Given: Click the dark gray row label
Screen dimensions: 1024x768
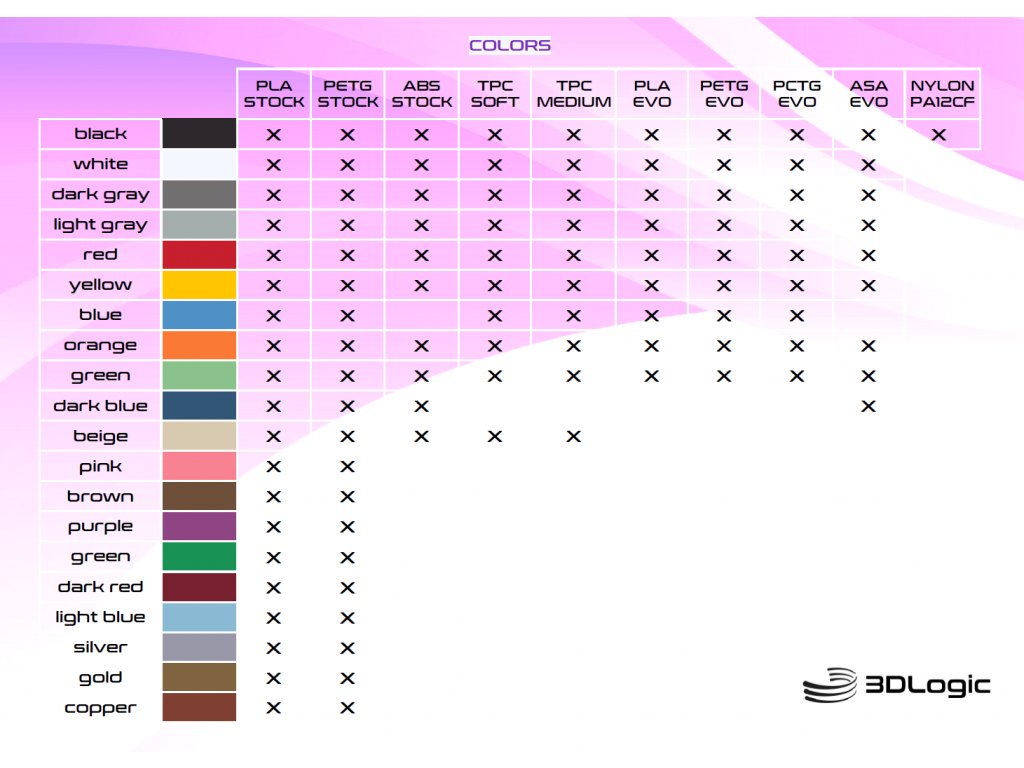Looking at the screenshot, I should (100, 194).
